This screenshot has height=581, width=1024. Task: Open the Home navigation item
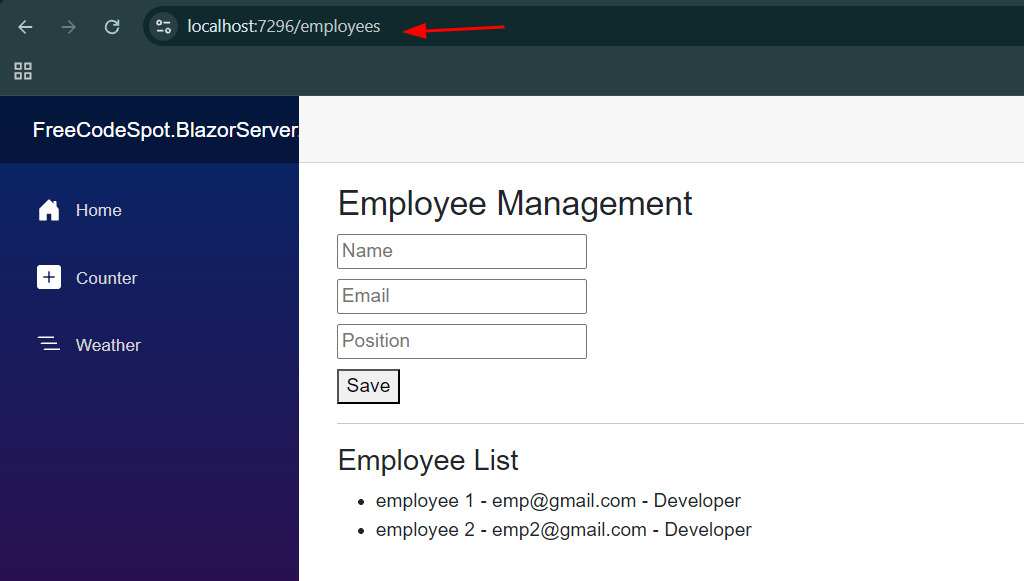[98, 210]
